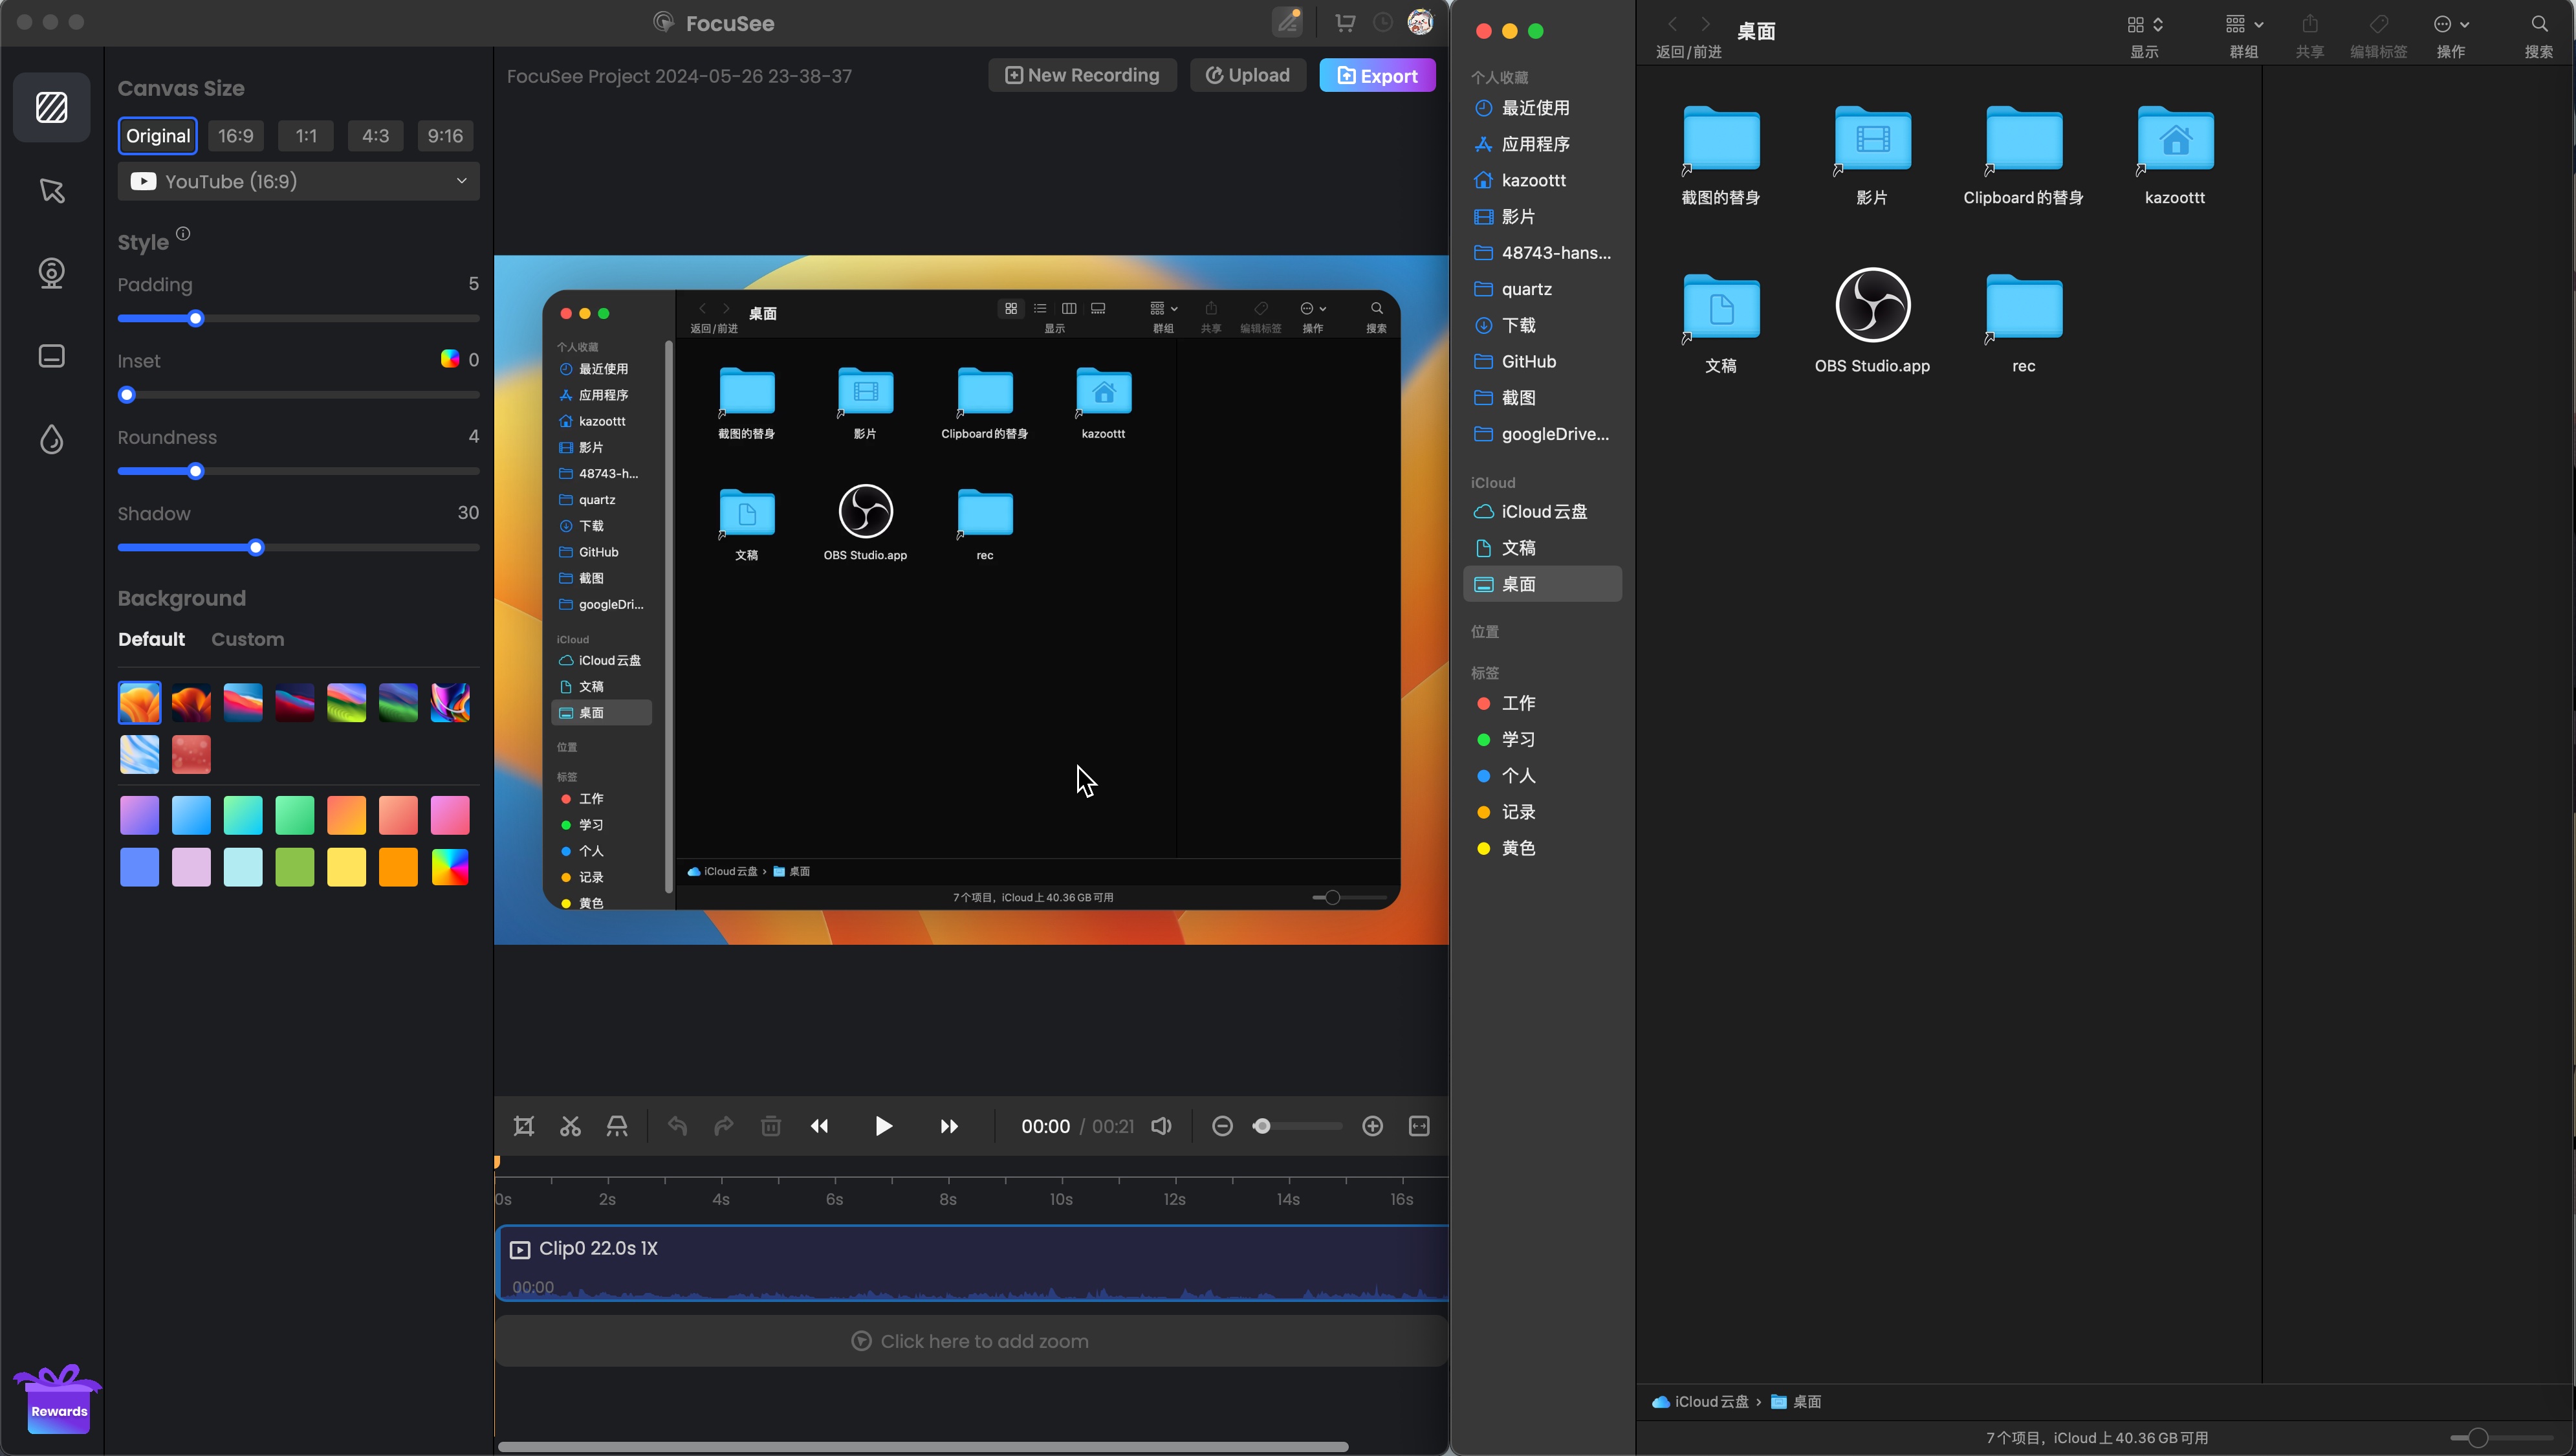Switch to the Custom background tab
This screenshot has width=2576, height=1456.
(247, 639)
